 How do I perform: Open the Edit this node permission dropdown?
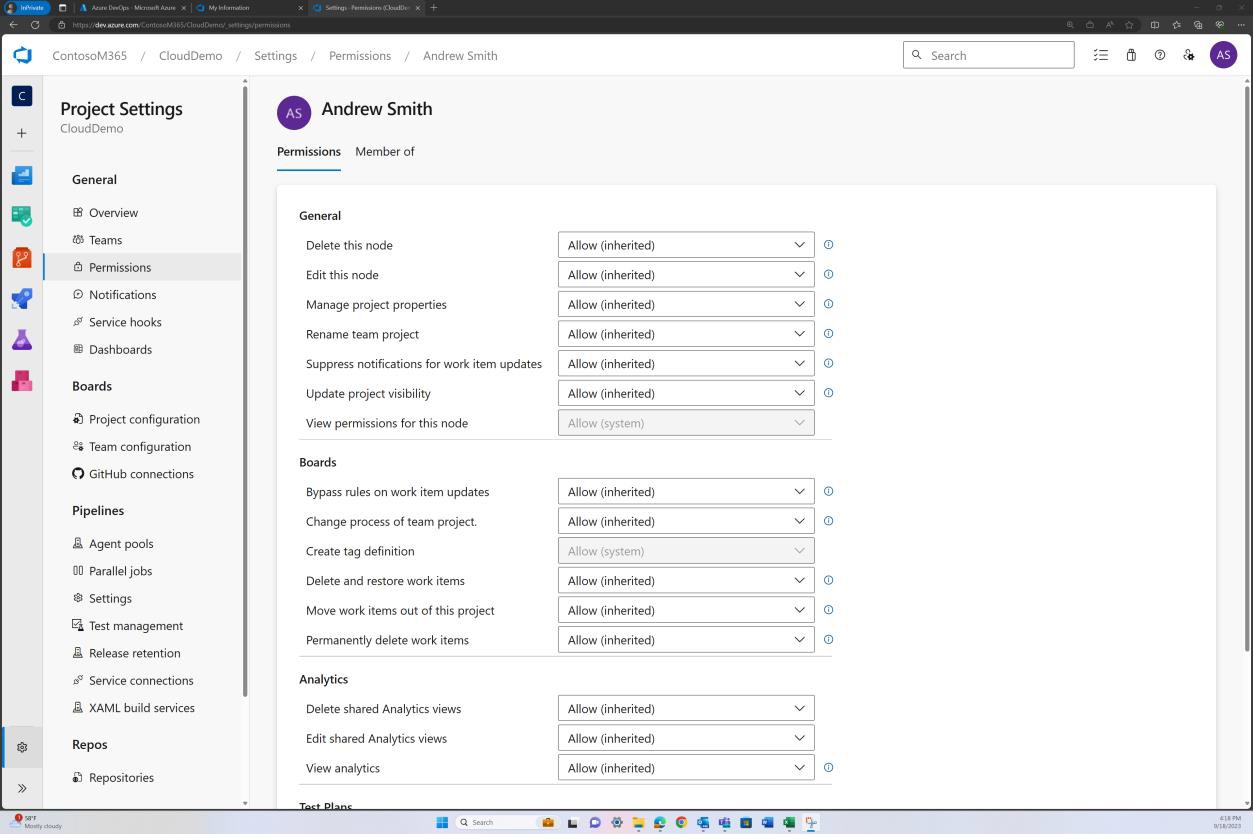pyautogui.click(x=686, y=274)
